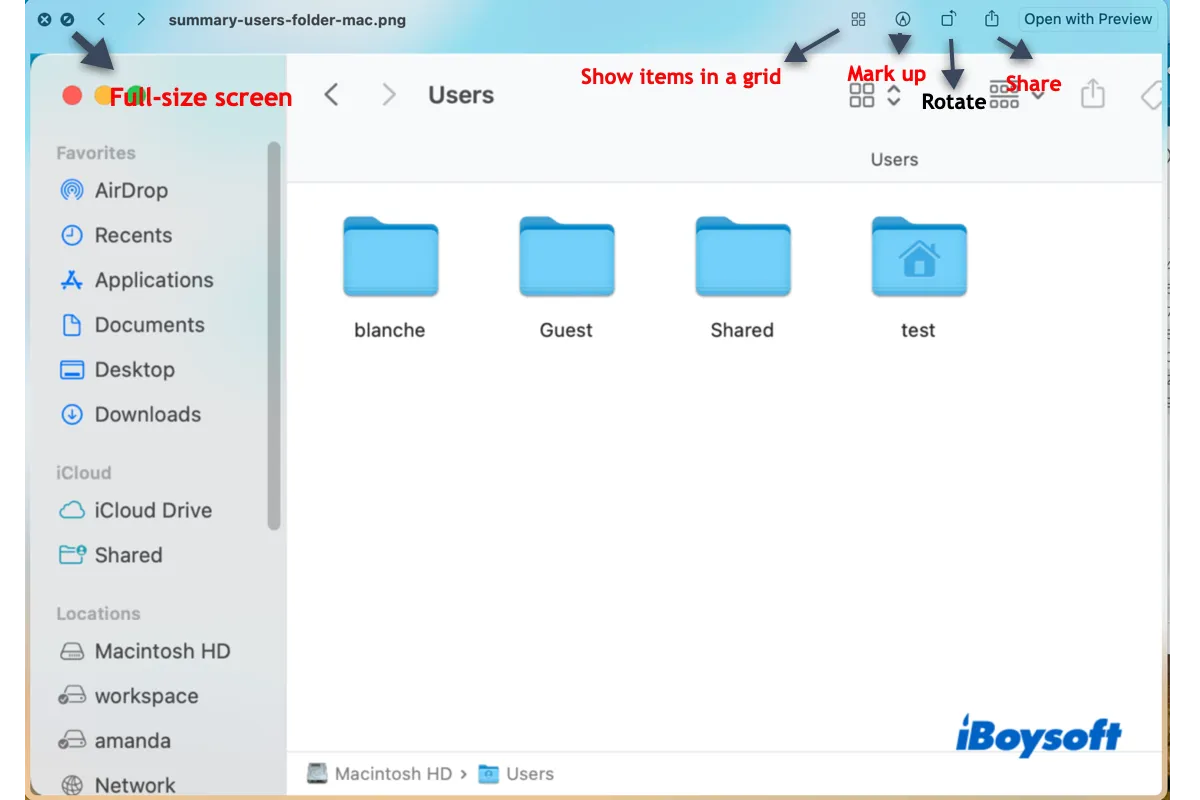Viewport: 1200px width, 800px height.
Task: Expand the Finder group-by options dropdown
Action: point(1018,95)
